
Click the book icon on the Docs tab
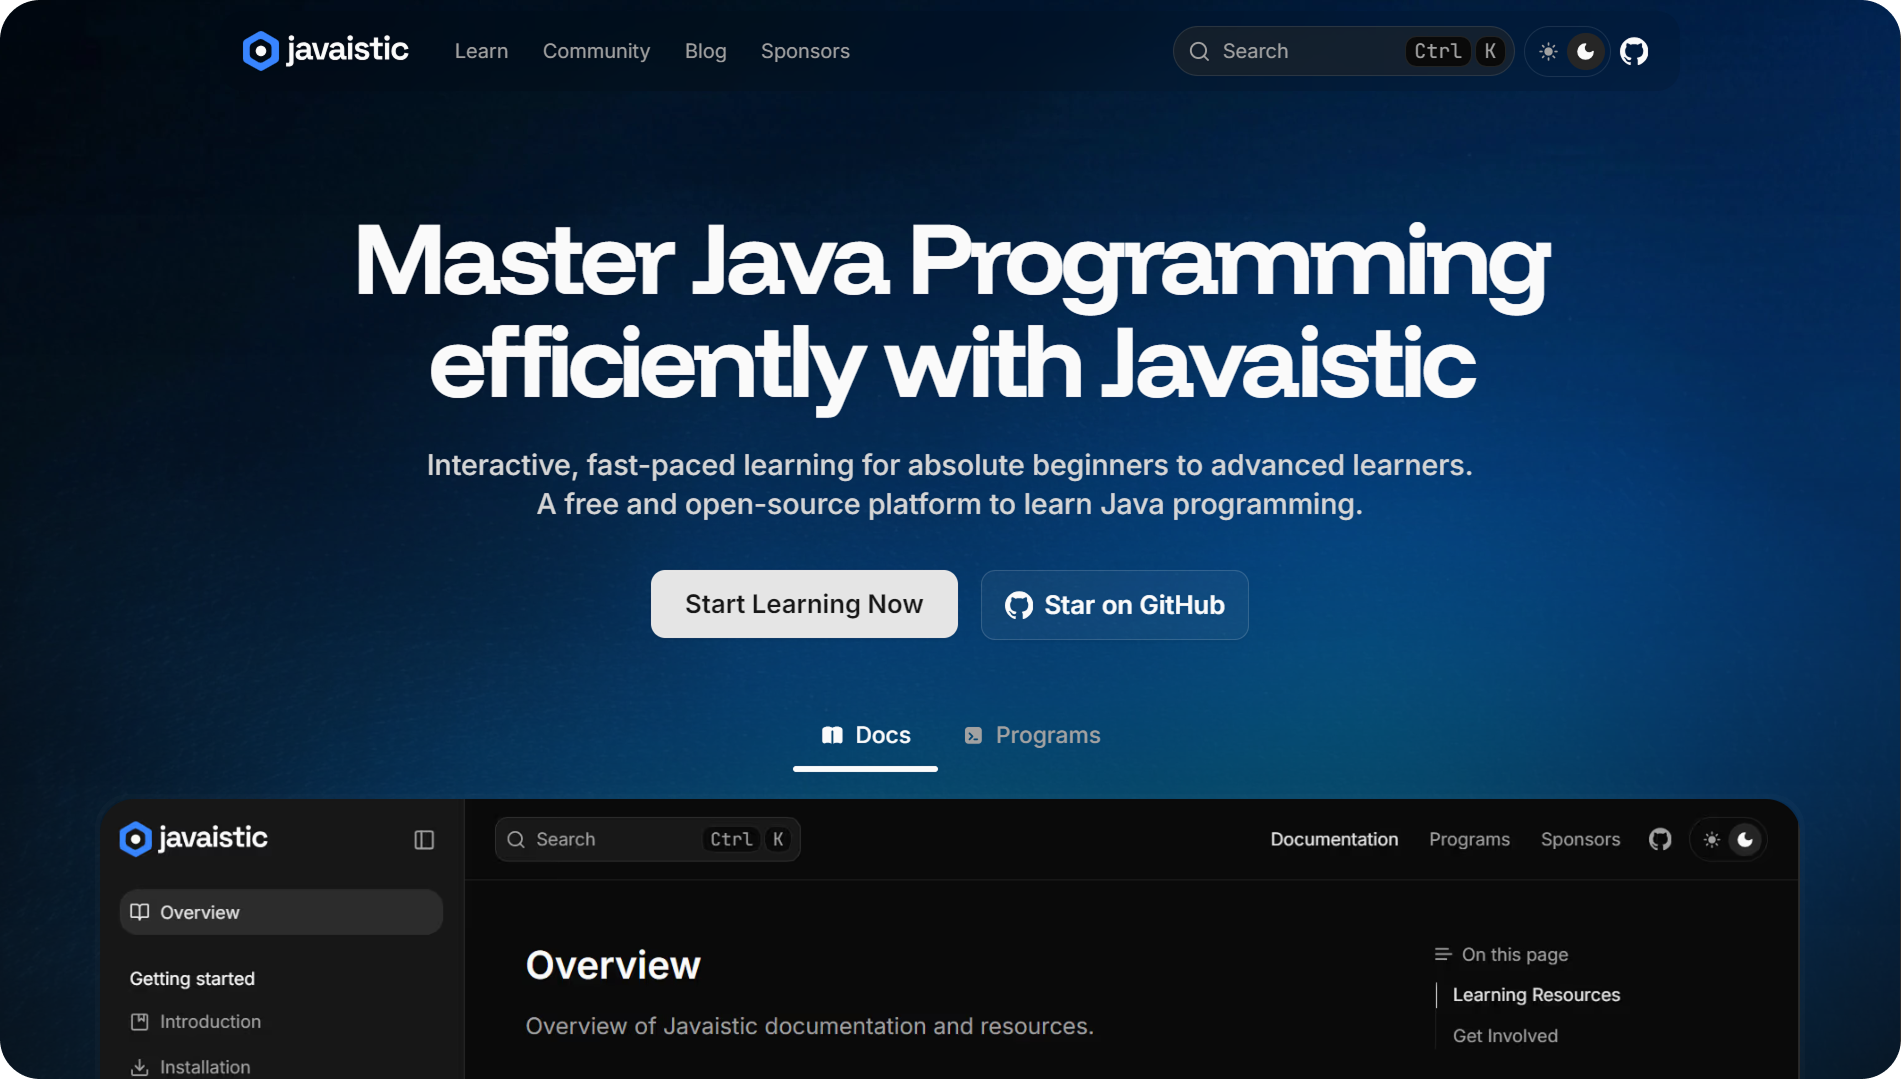click(832, 735)
